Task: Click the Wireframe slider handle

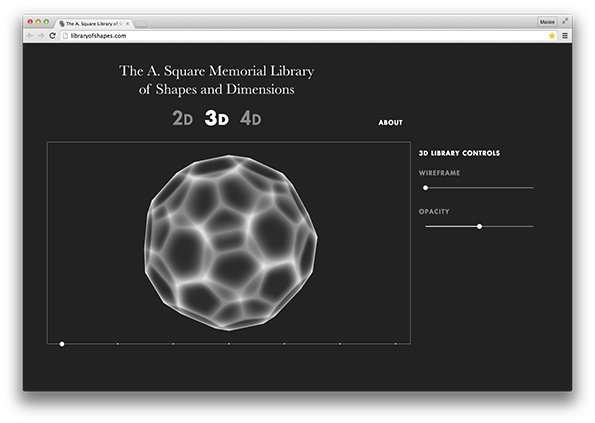Action: pos(425,188)
